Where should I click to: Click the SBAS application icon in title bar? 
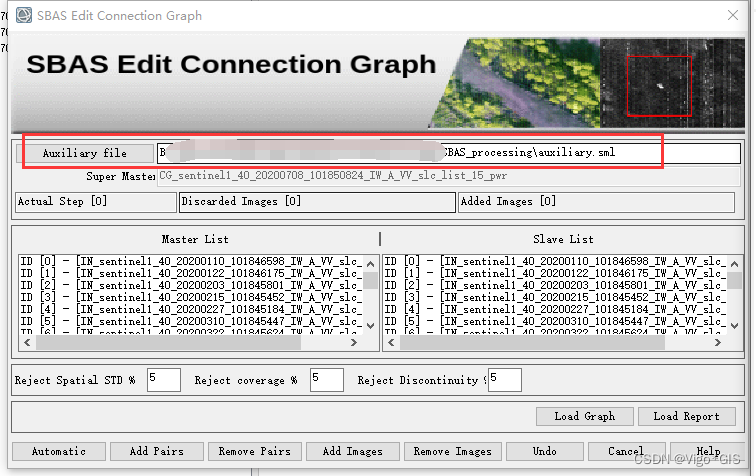tap(24, 15)
